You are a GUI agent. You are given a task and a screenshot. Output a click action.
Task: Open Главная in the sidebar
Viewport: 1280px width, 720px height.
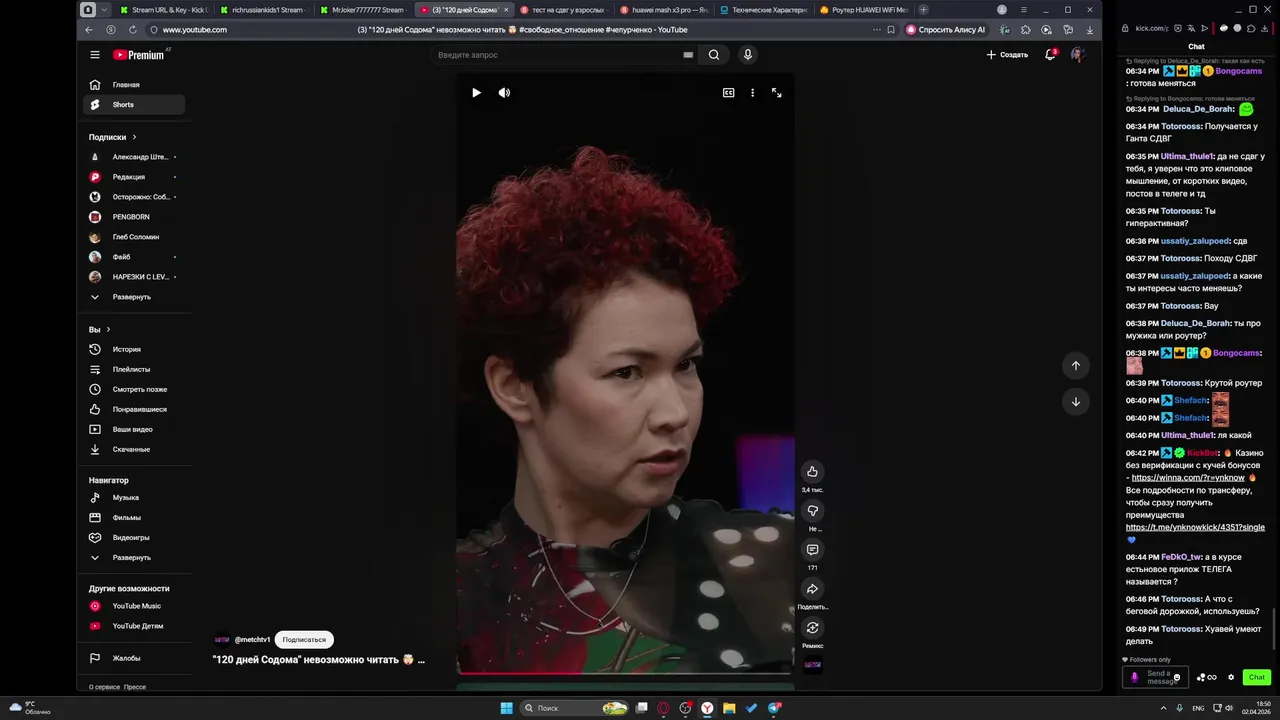coord(134,85)
